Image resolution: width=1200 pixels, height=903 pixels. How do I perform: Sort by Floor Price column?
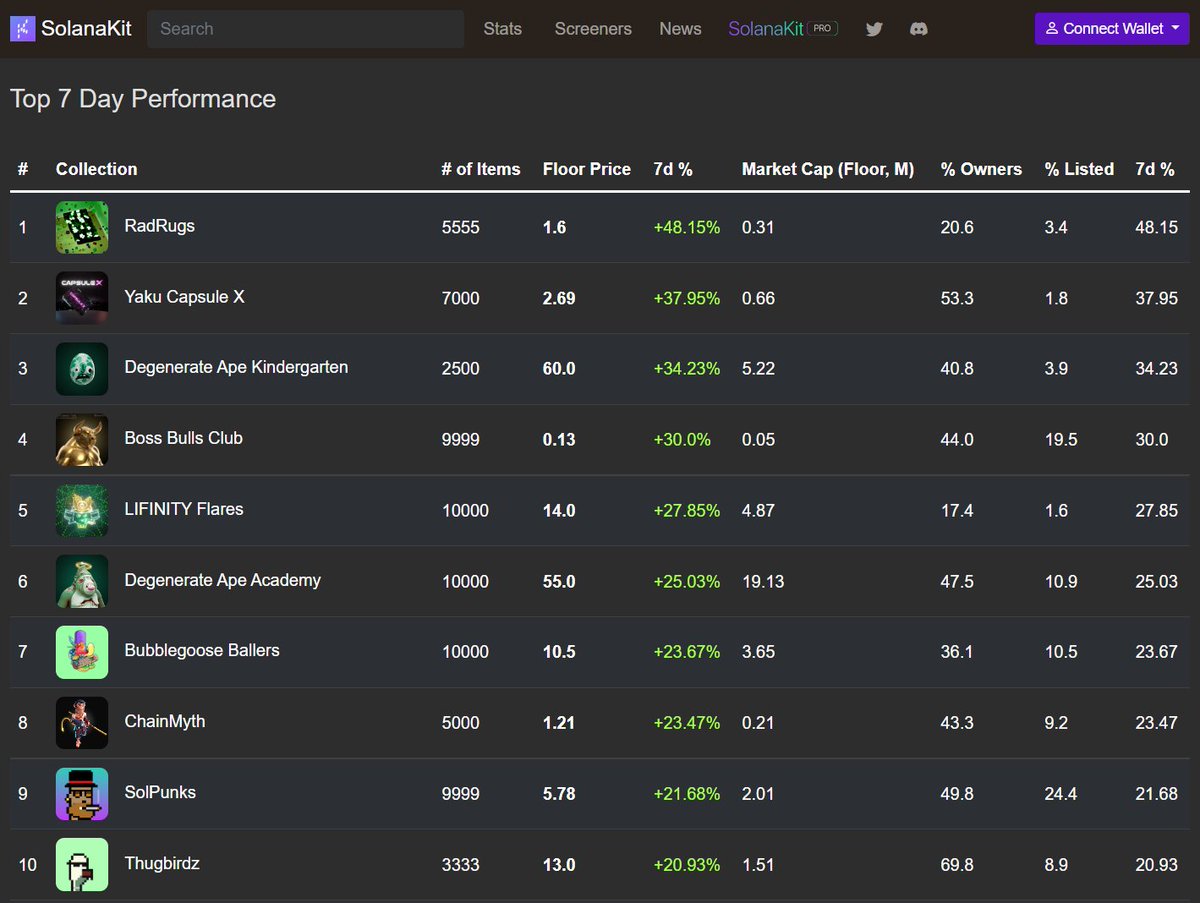tap(587, 169)
